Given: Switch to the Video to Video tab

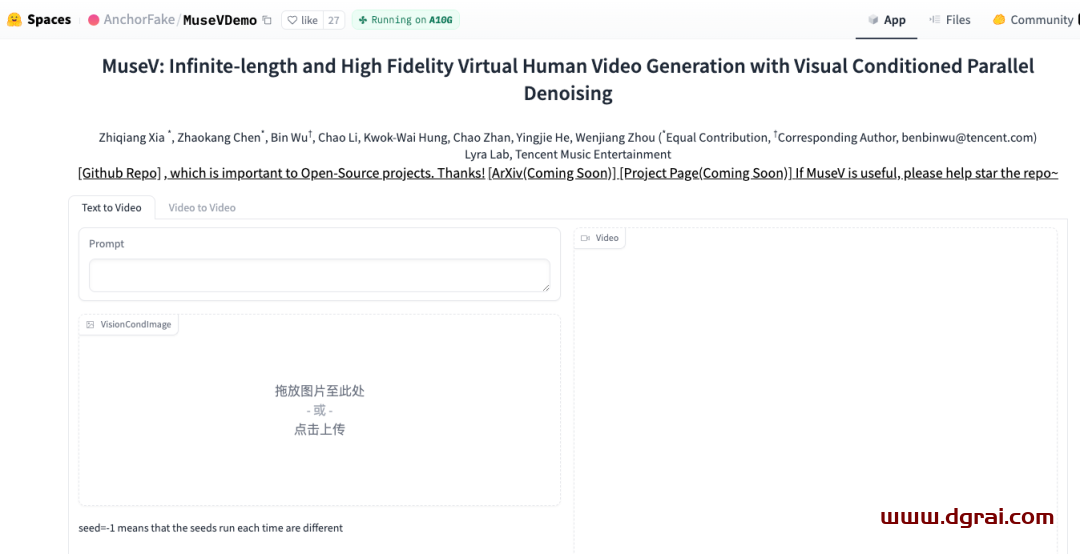Looking at the screenshot, I should pos(202,207).
